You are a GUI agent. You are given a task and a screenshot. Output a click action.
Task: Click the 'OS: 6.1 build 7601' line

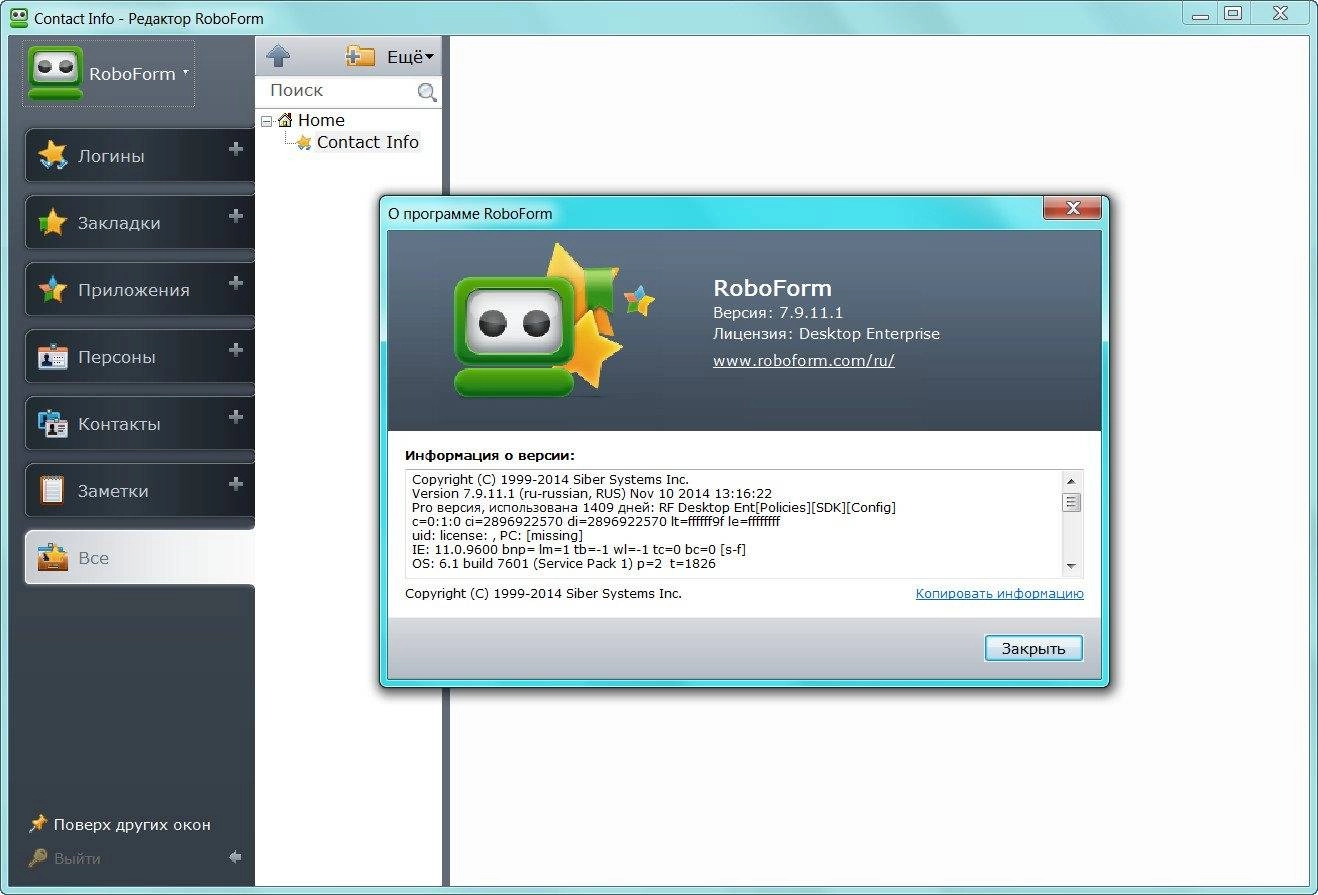(564, 564)
